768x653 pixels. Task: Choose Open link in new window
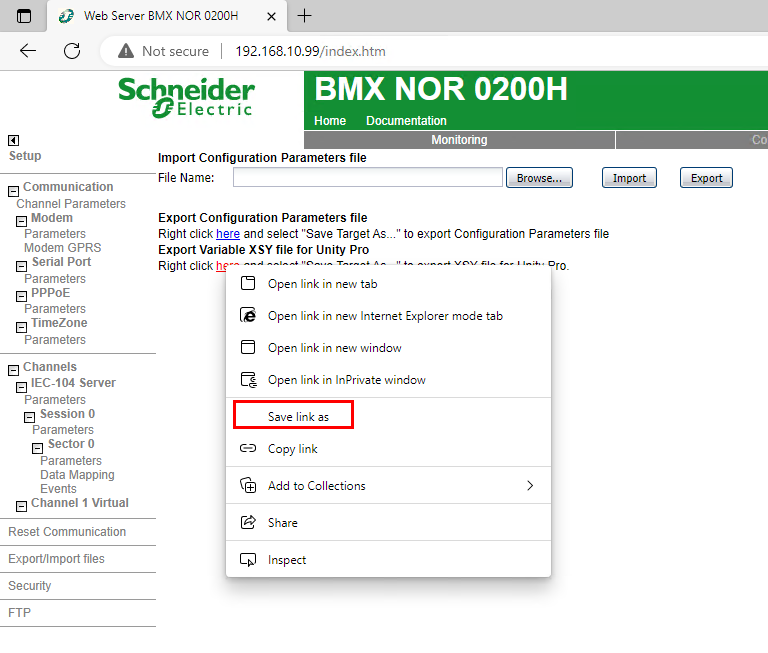[x=388, y=348]
